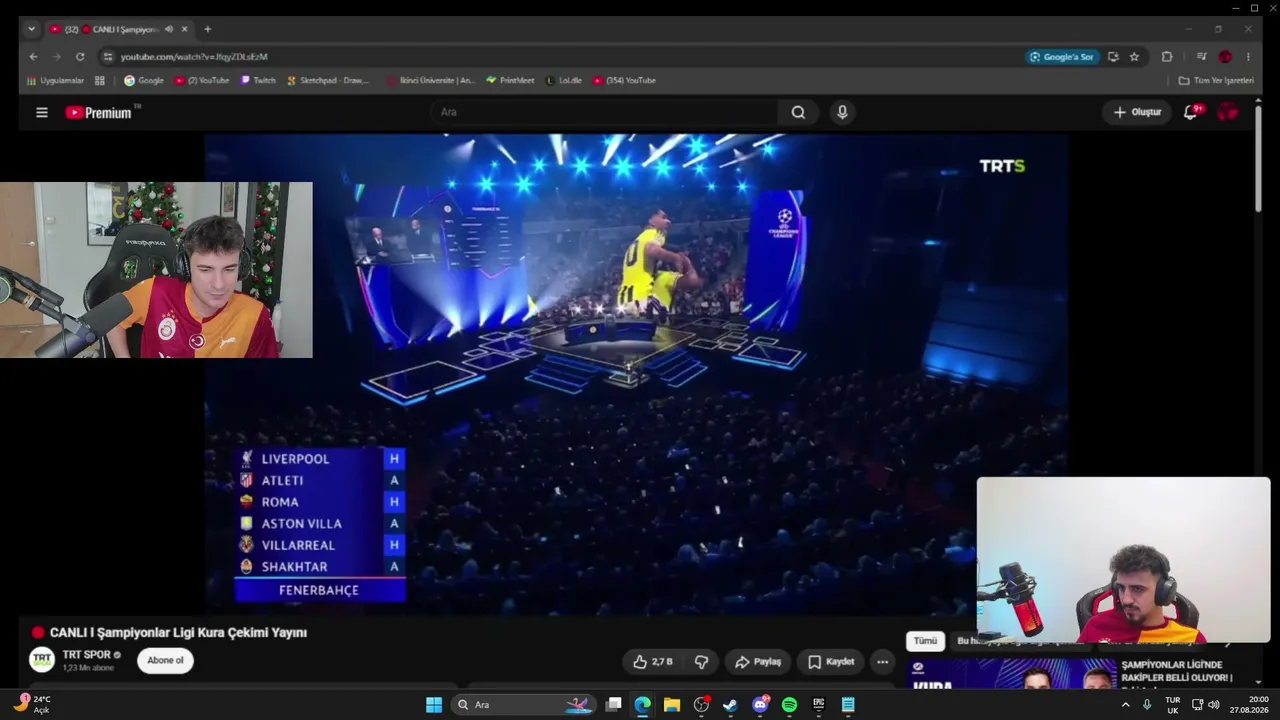Go back in browser history

coord(34,57)
